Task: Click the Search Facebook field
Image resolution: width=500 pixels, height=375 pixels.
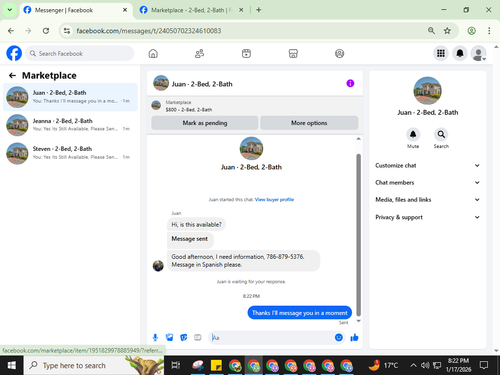Action: (x=80, y=53)
